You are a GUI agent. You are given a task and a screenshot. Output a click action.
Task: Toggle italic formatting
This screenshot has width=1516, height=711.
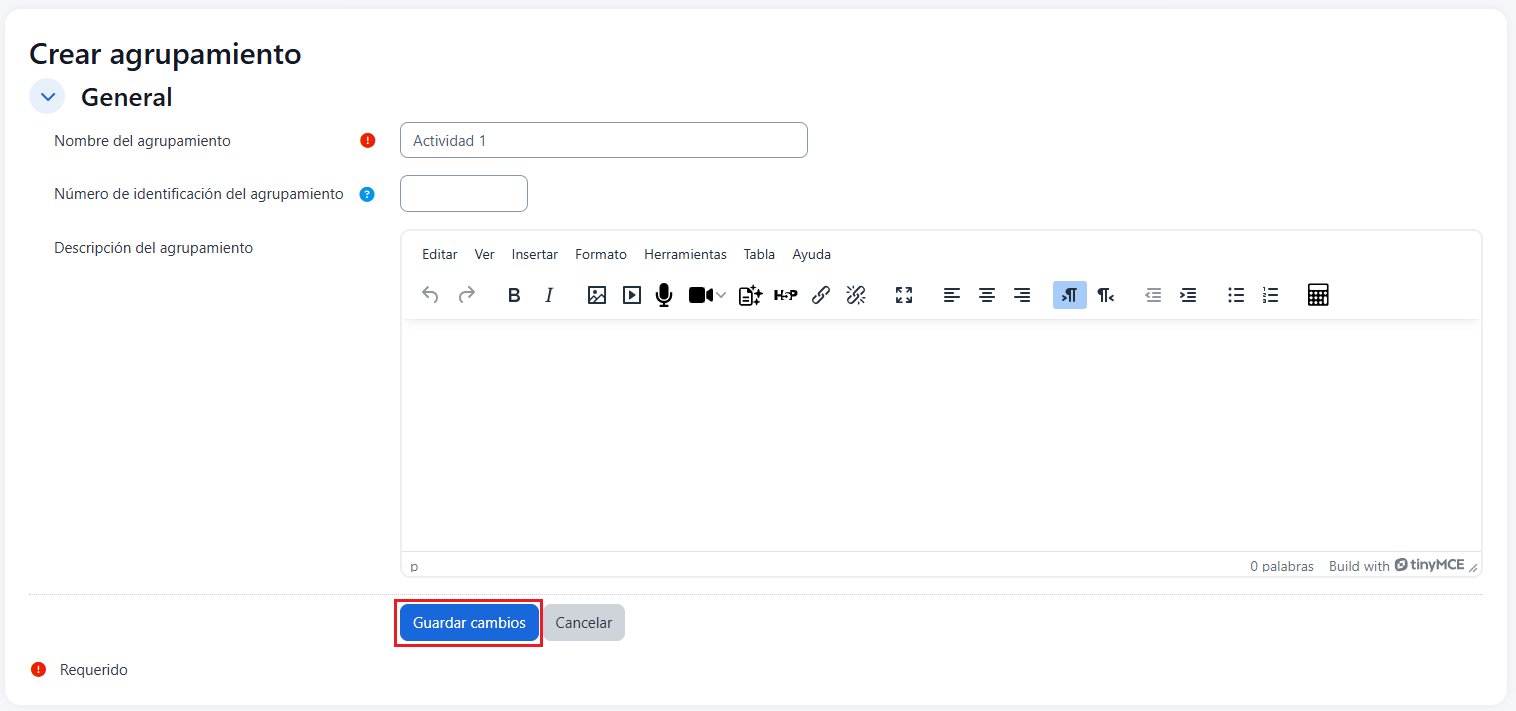click(548, 295)
